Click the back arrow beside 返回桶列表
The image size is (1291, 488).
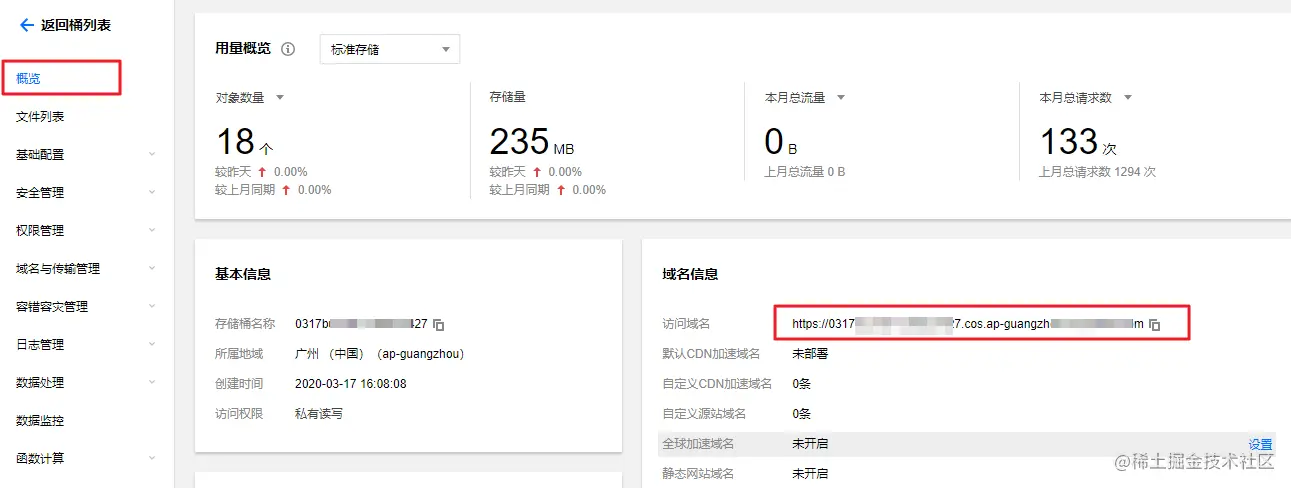point(26,25)
